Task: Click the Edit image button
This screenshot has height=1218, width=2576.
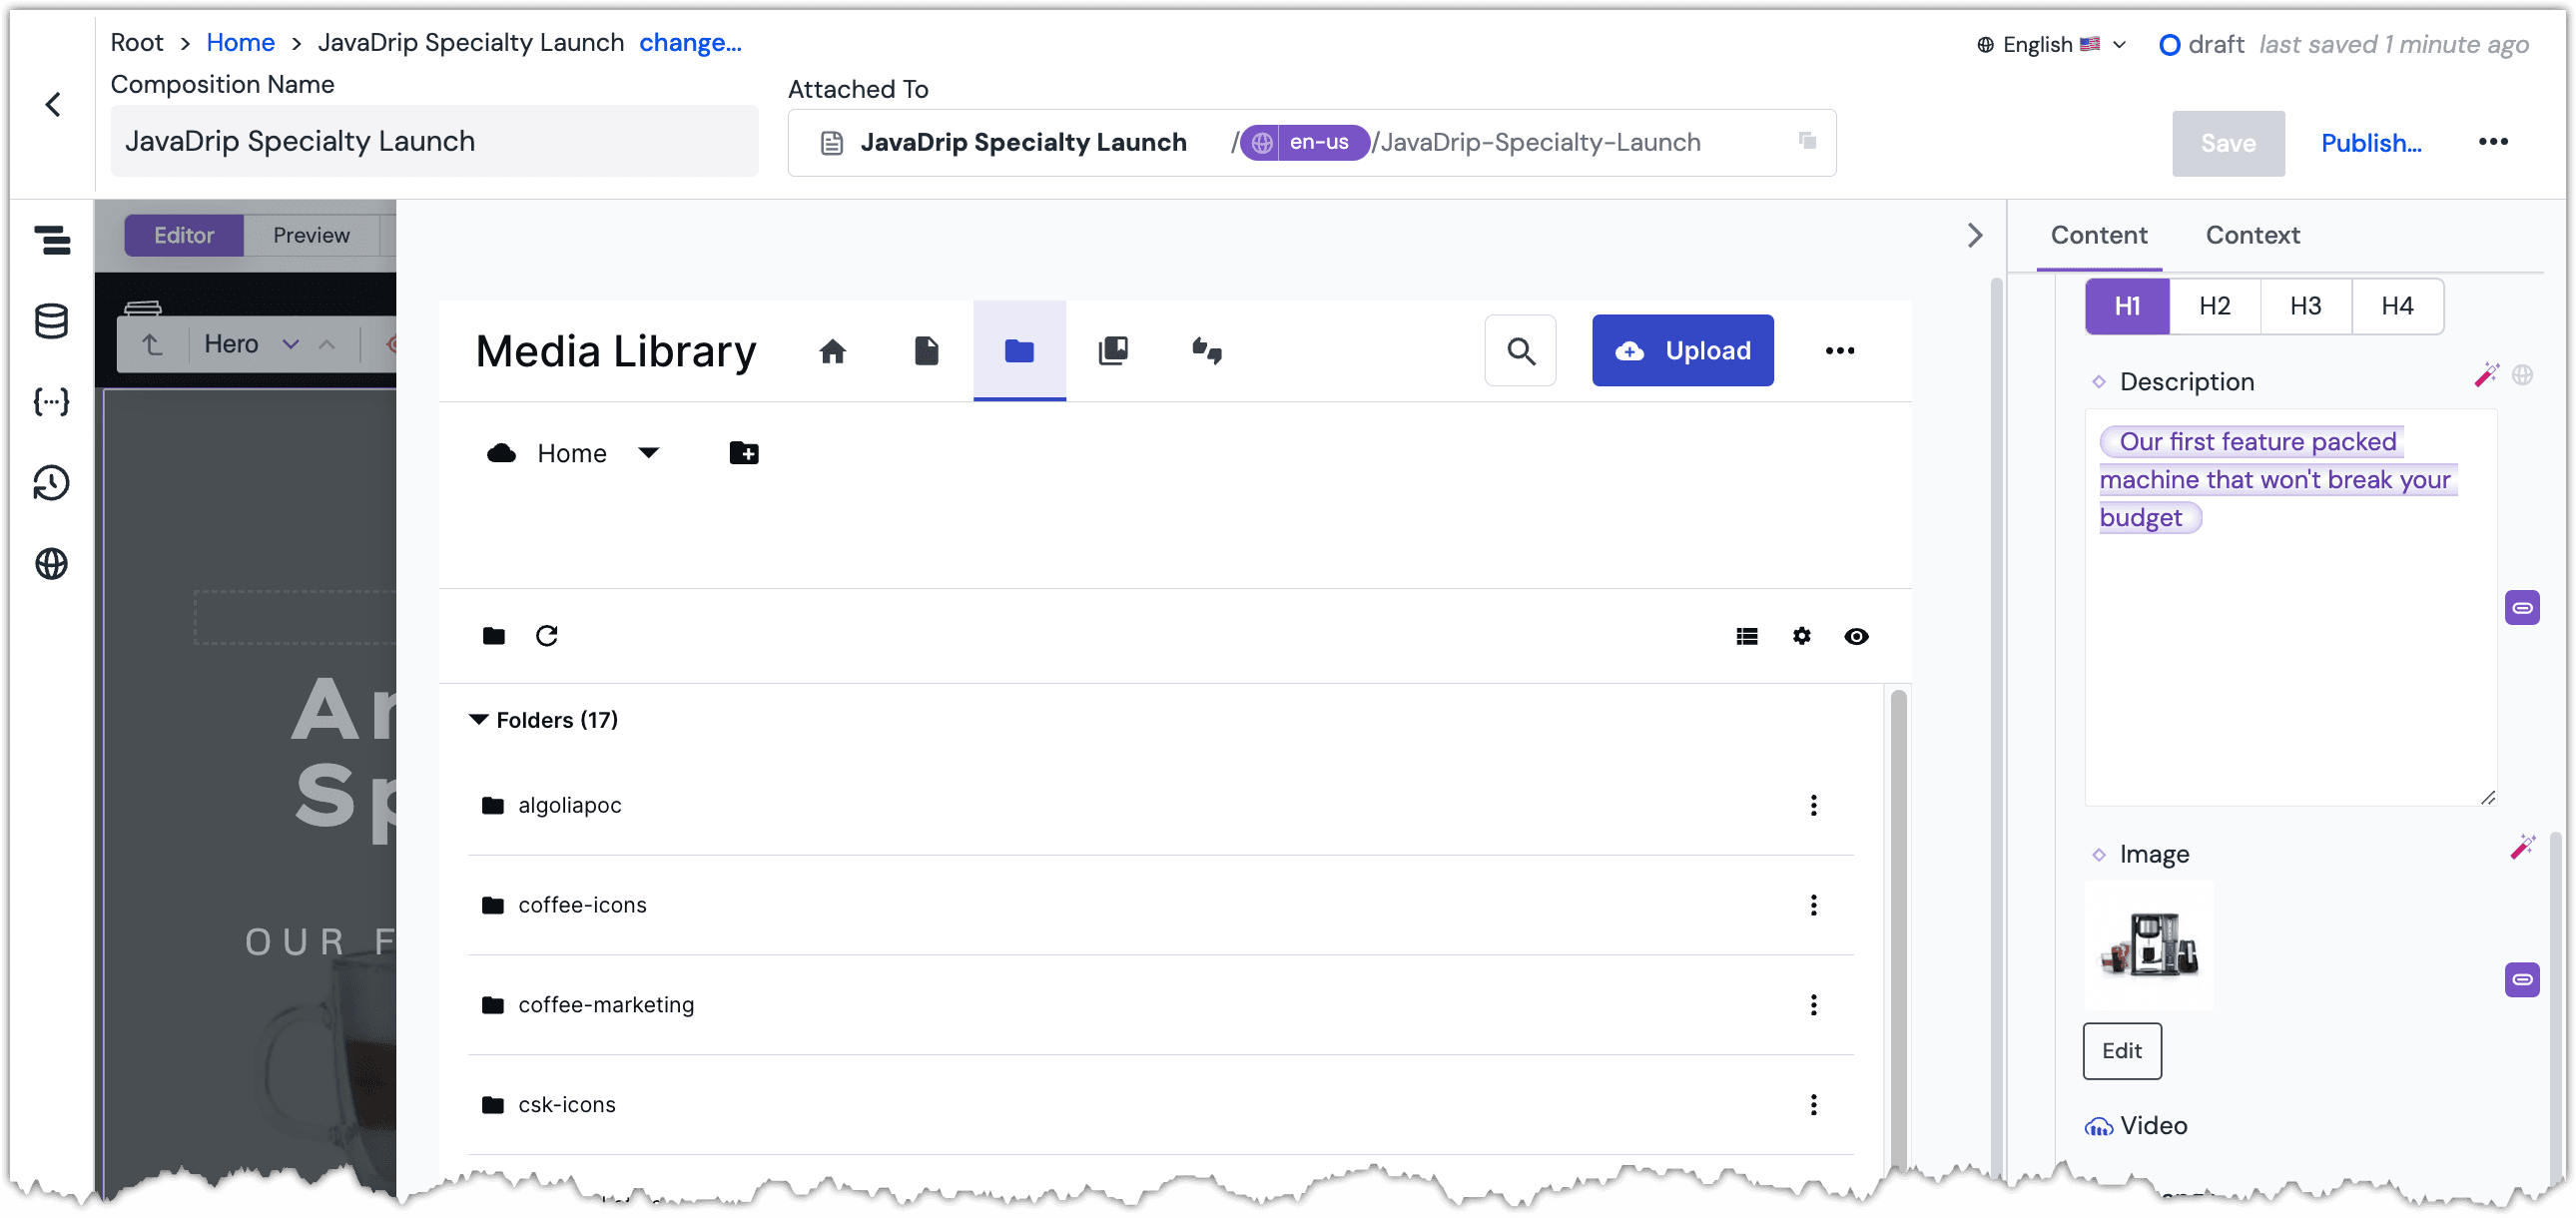Action: pos(2121,1052)
